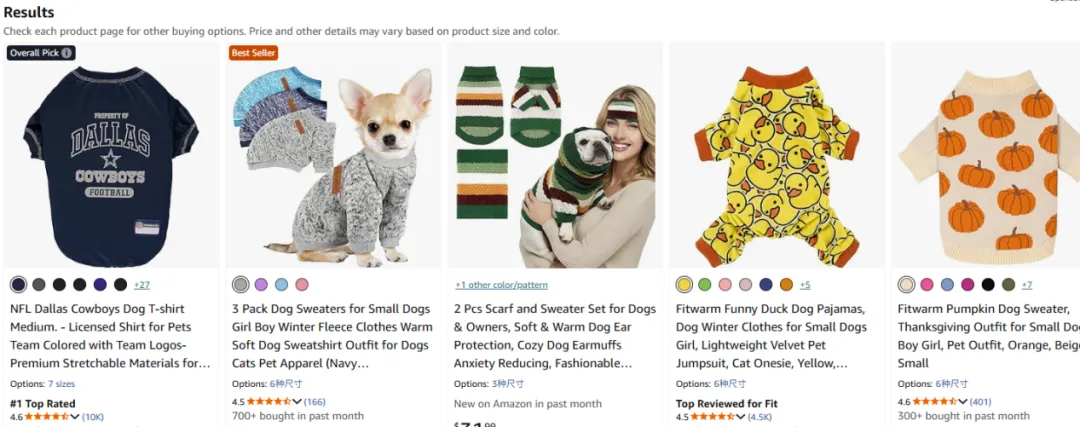Pick the olive swatch on Pumpkin Dog Sweater
1080x427 pixels.
coord(1008,285)
